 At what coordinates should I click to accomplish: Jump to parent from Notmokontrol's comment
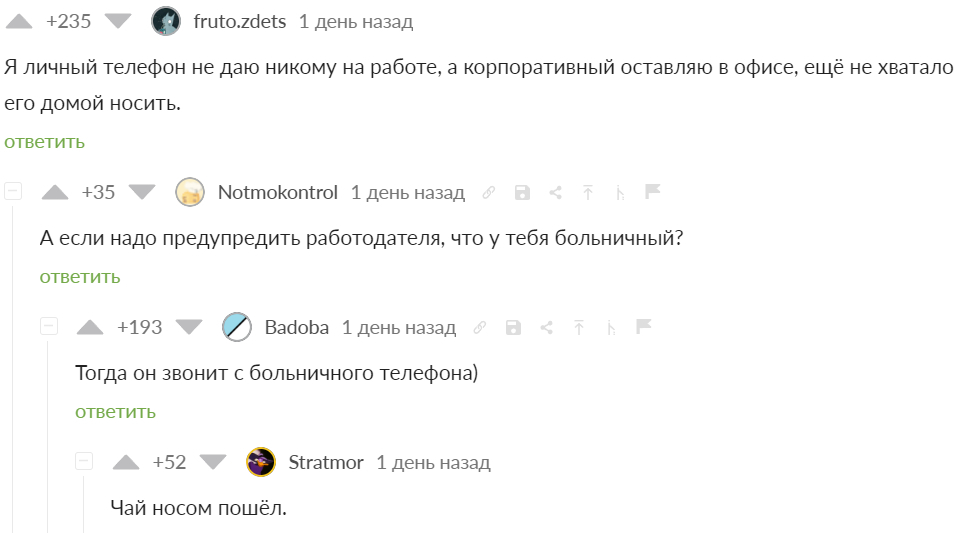(588, 193)
